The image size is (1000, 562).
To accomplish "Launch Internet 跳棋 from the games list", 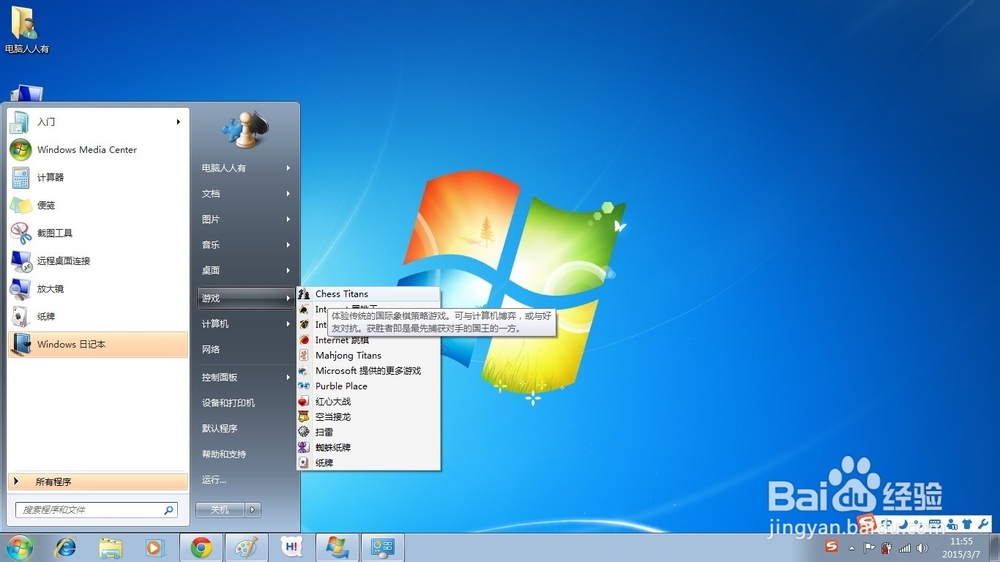I will [368, 340].
